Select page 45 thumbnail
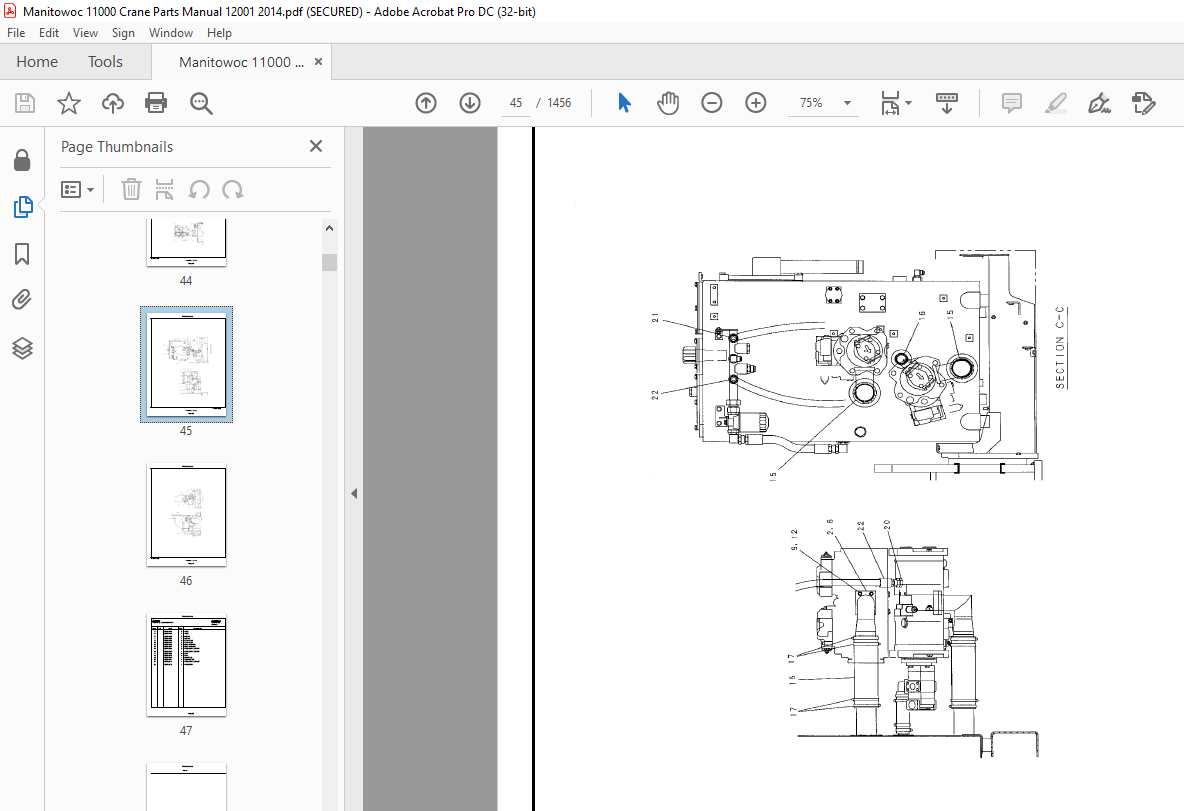 point(187,364)
